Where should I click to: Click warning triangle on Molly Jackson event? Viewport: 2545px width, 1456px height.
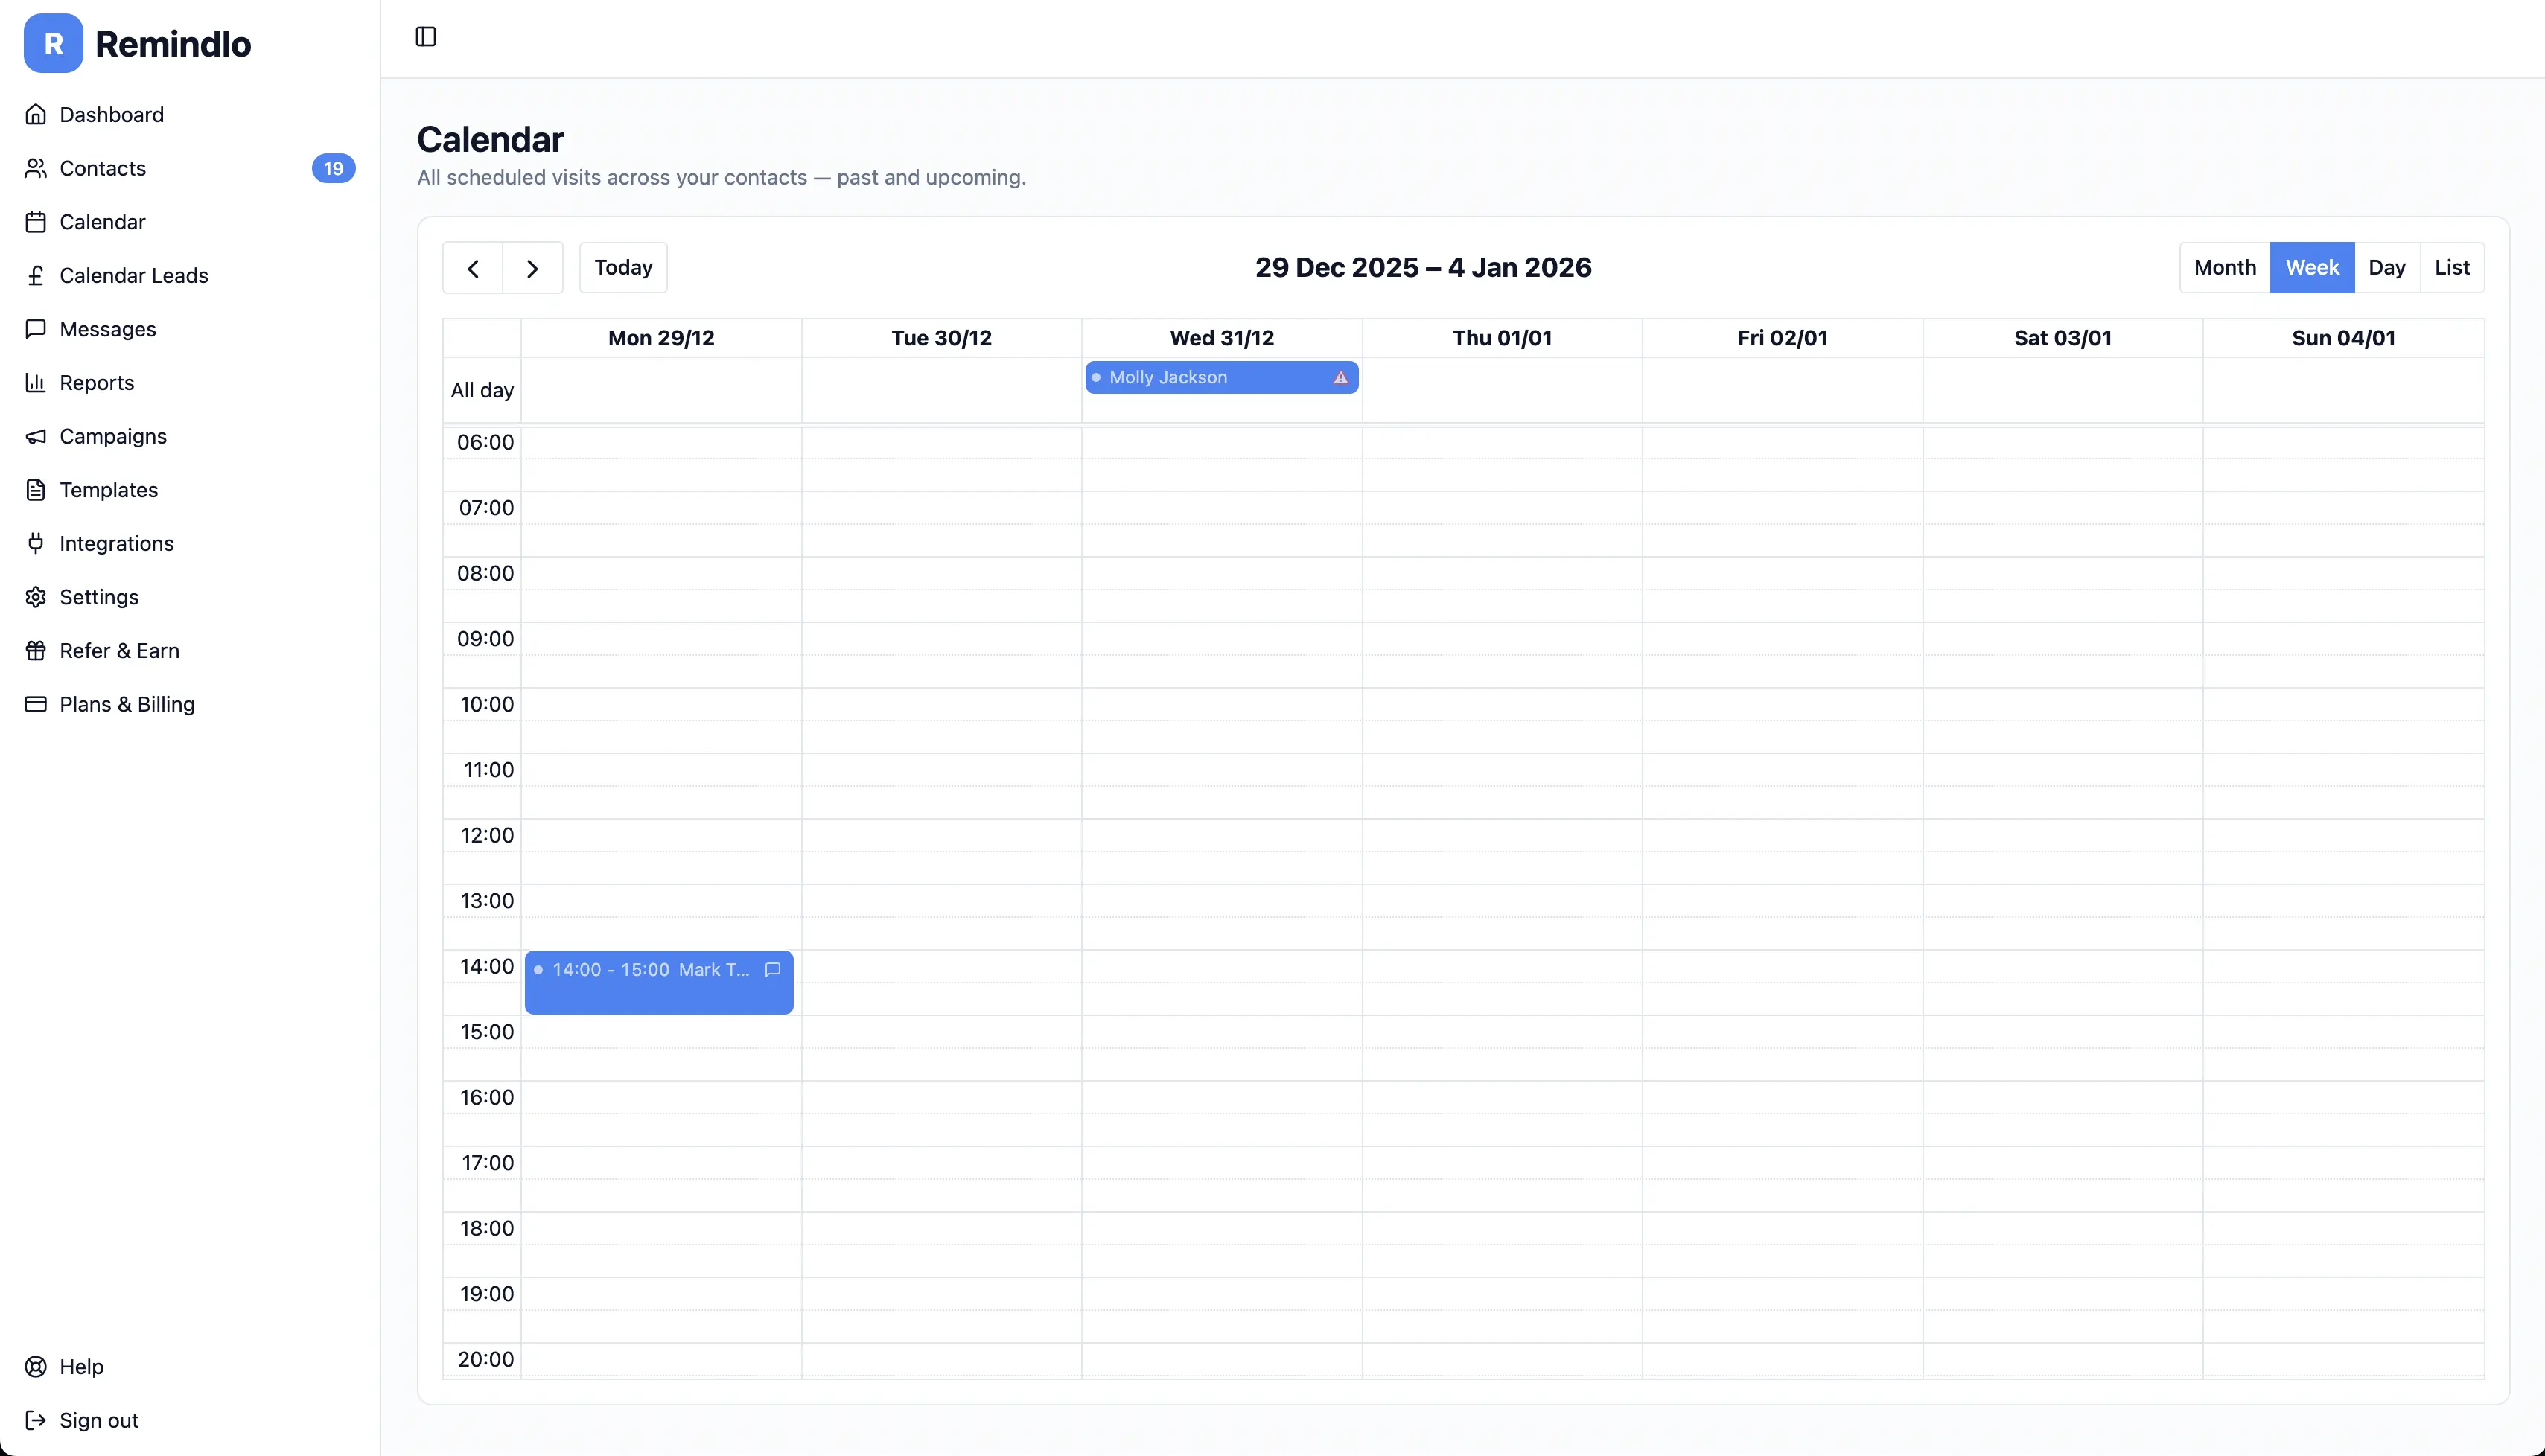click(x=1341, y=377)
